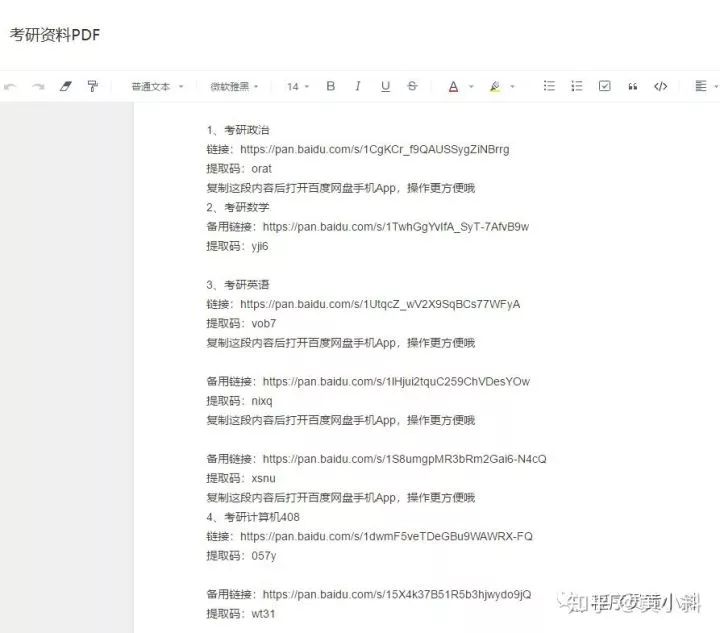This screenshot has height=633, width=720.
Task: Click extraction code text yji6
Action: tap(260, 246)
